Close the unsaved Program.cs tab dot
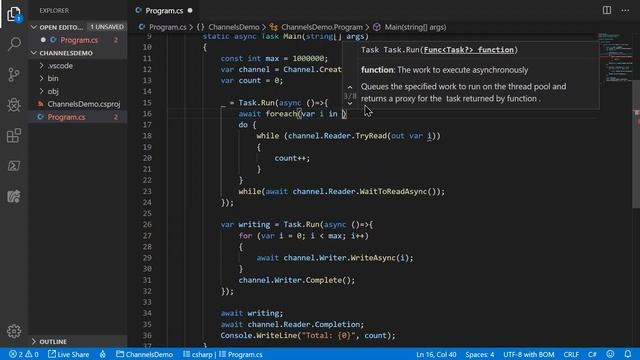This screenshot has height=360, width=640. pyautogui.click(x=190, y=11)
